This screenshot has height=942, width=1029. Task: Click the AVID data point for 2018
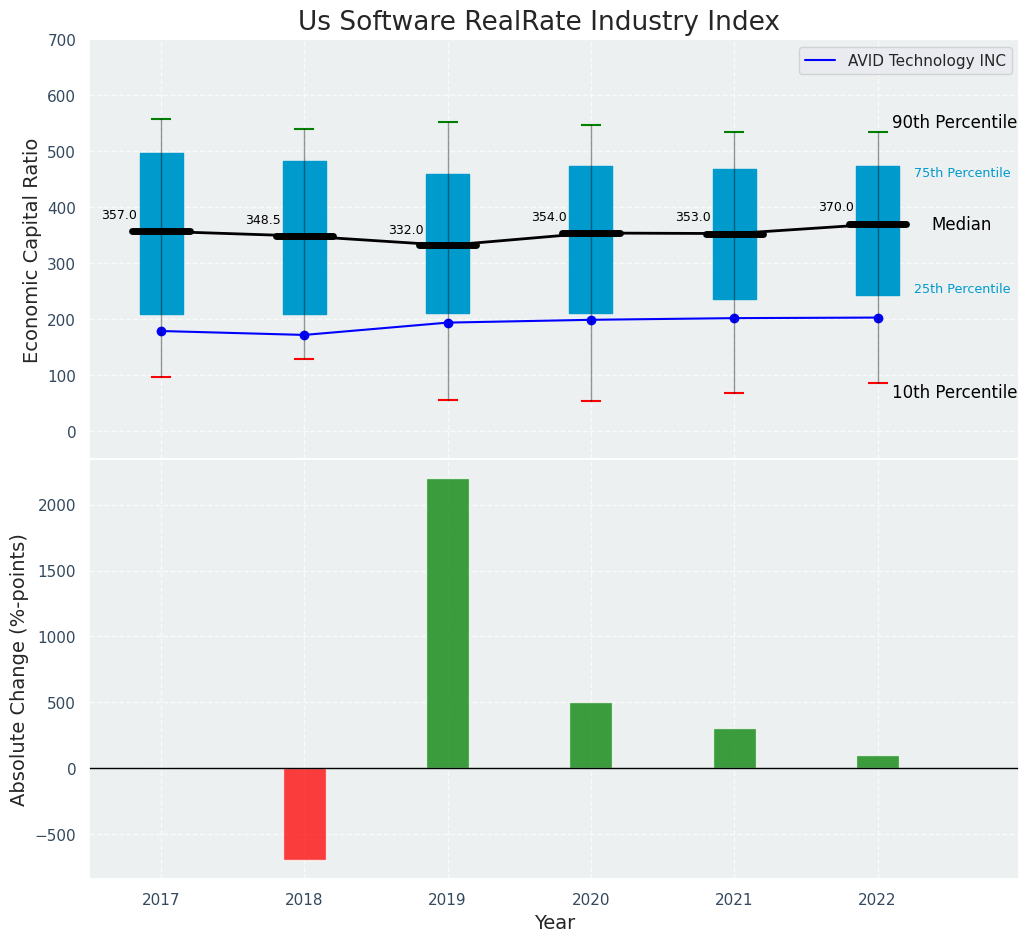(x=304, y=335)
